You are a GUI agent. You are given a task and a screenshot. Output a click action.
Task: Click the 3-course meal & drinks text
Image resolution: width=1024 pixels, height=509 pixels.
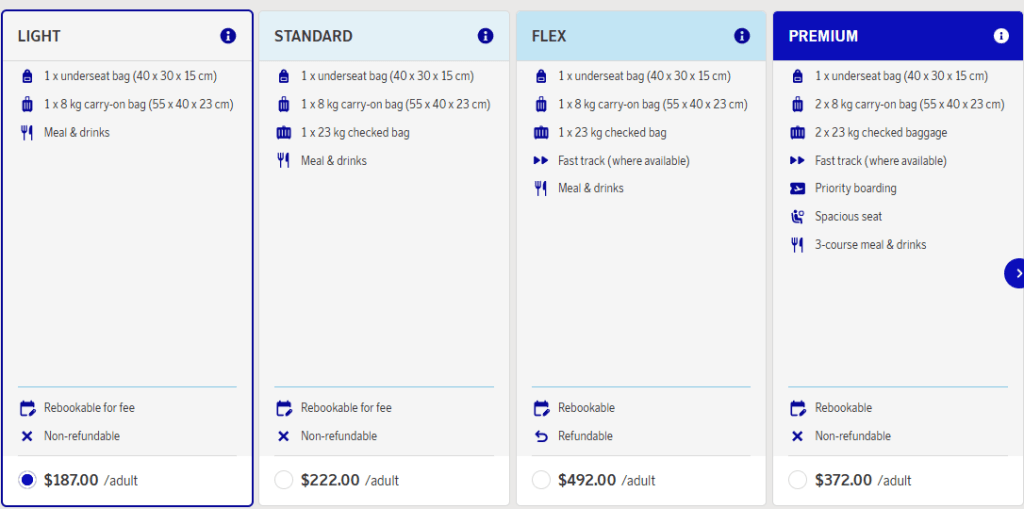tap(870, 244)
